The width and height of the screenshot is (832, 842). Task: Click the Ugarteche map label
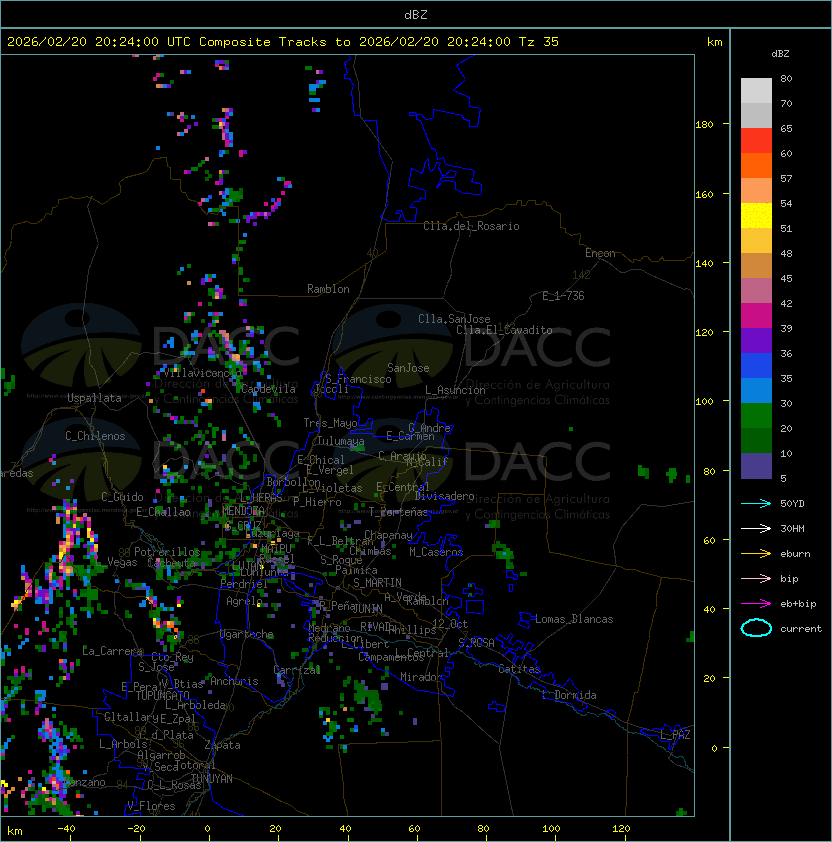click(247, 634)
